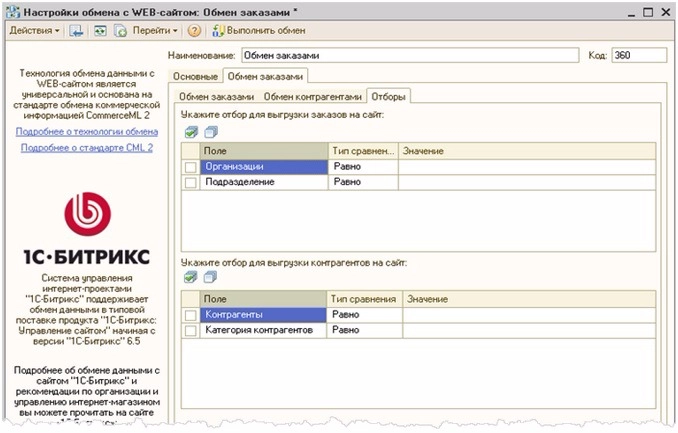Image resolution: width=678 pixels, height=433 pixels.
Task: Enable the Организации filter checkbox
Action: pyautogui.click(x=191, y=168)
